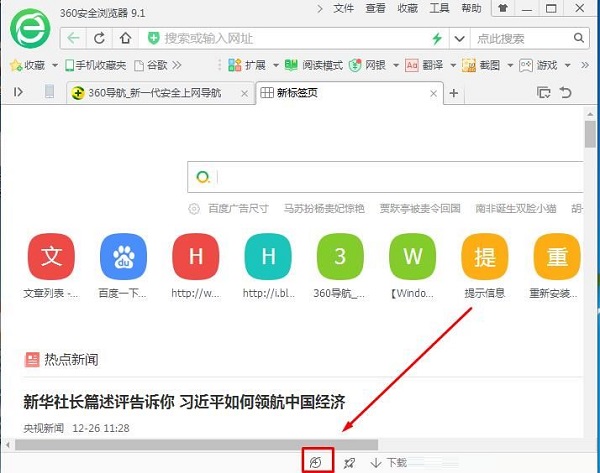The width and height of the screenshot is (600, 473).
Task: Click the restore closed tab icon
Action: [x=566, y=92]
